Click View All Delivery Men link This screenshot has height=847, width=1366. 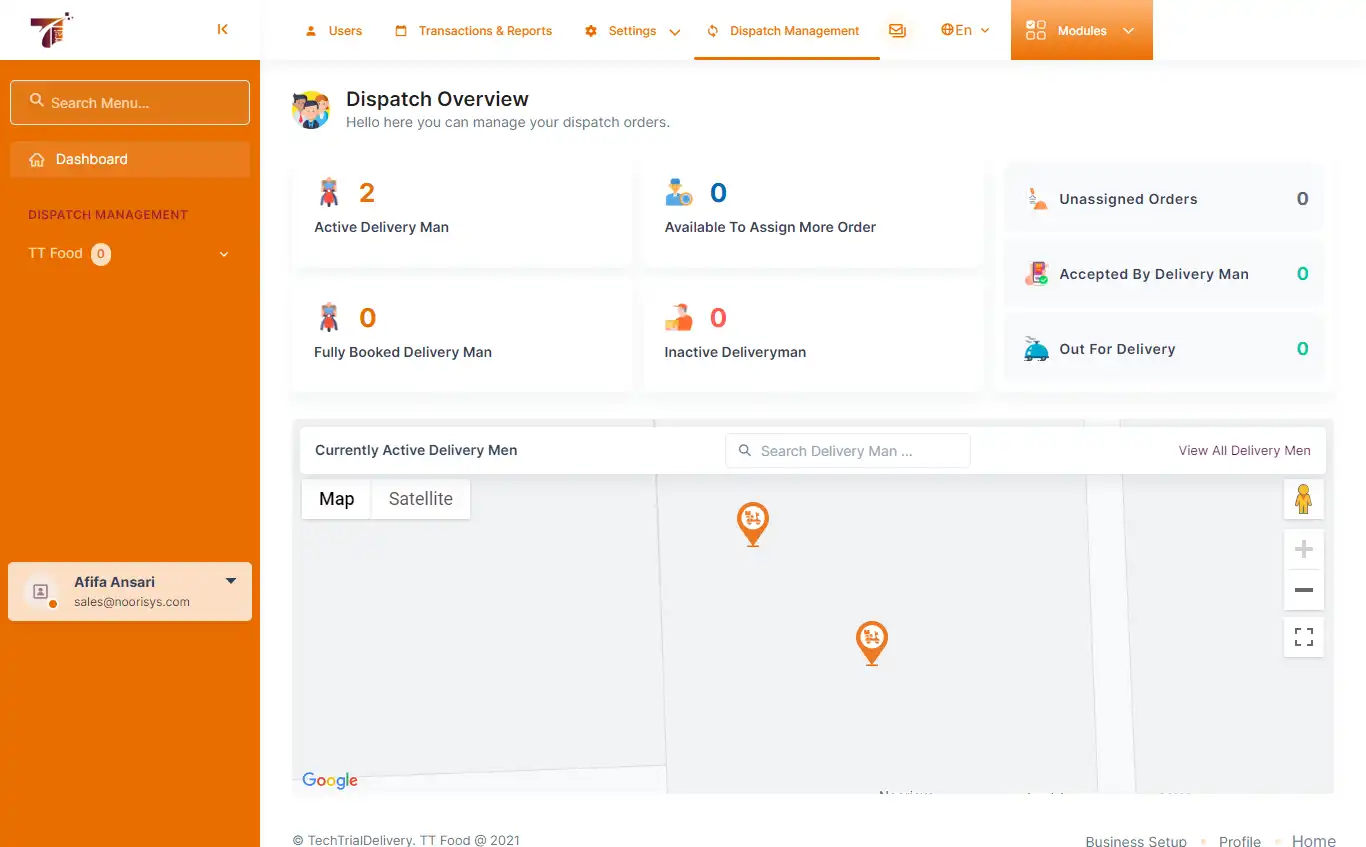[1244, 450]
